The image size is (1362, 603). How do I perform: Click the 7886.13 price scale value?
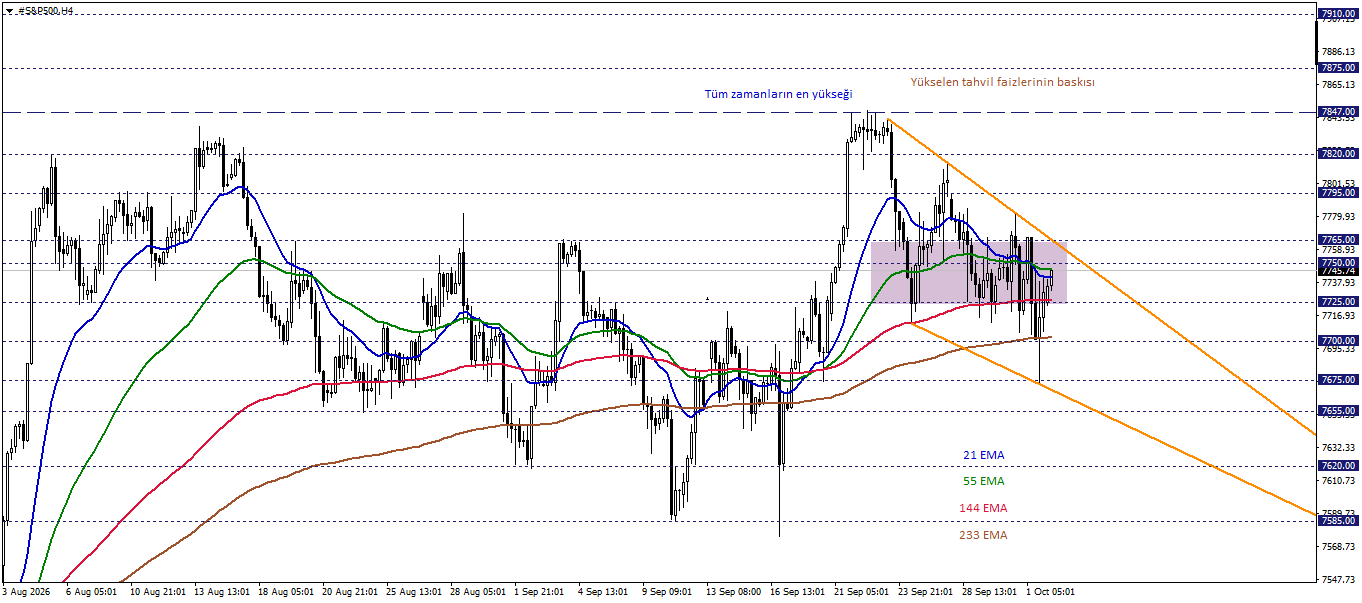click(x=1338, y=51)
